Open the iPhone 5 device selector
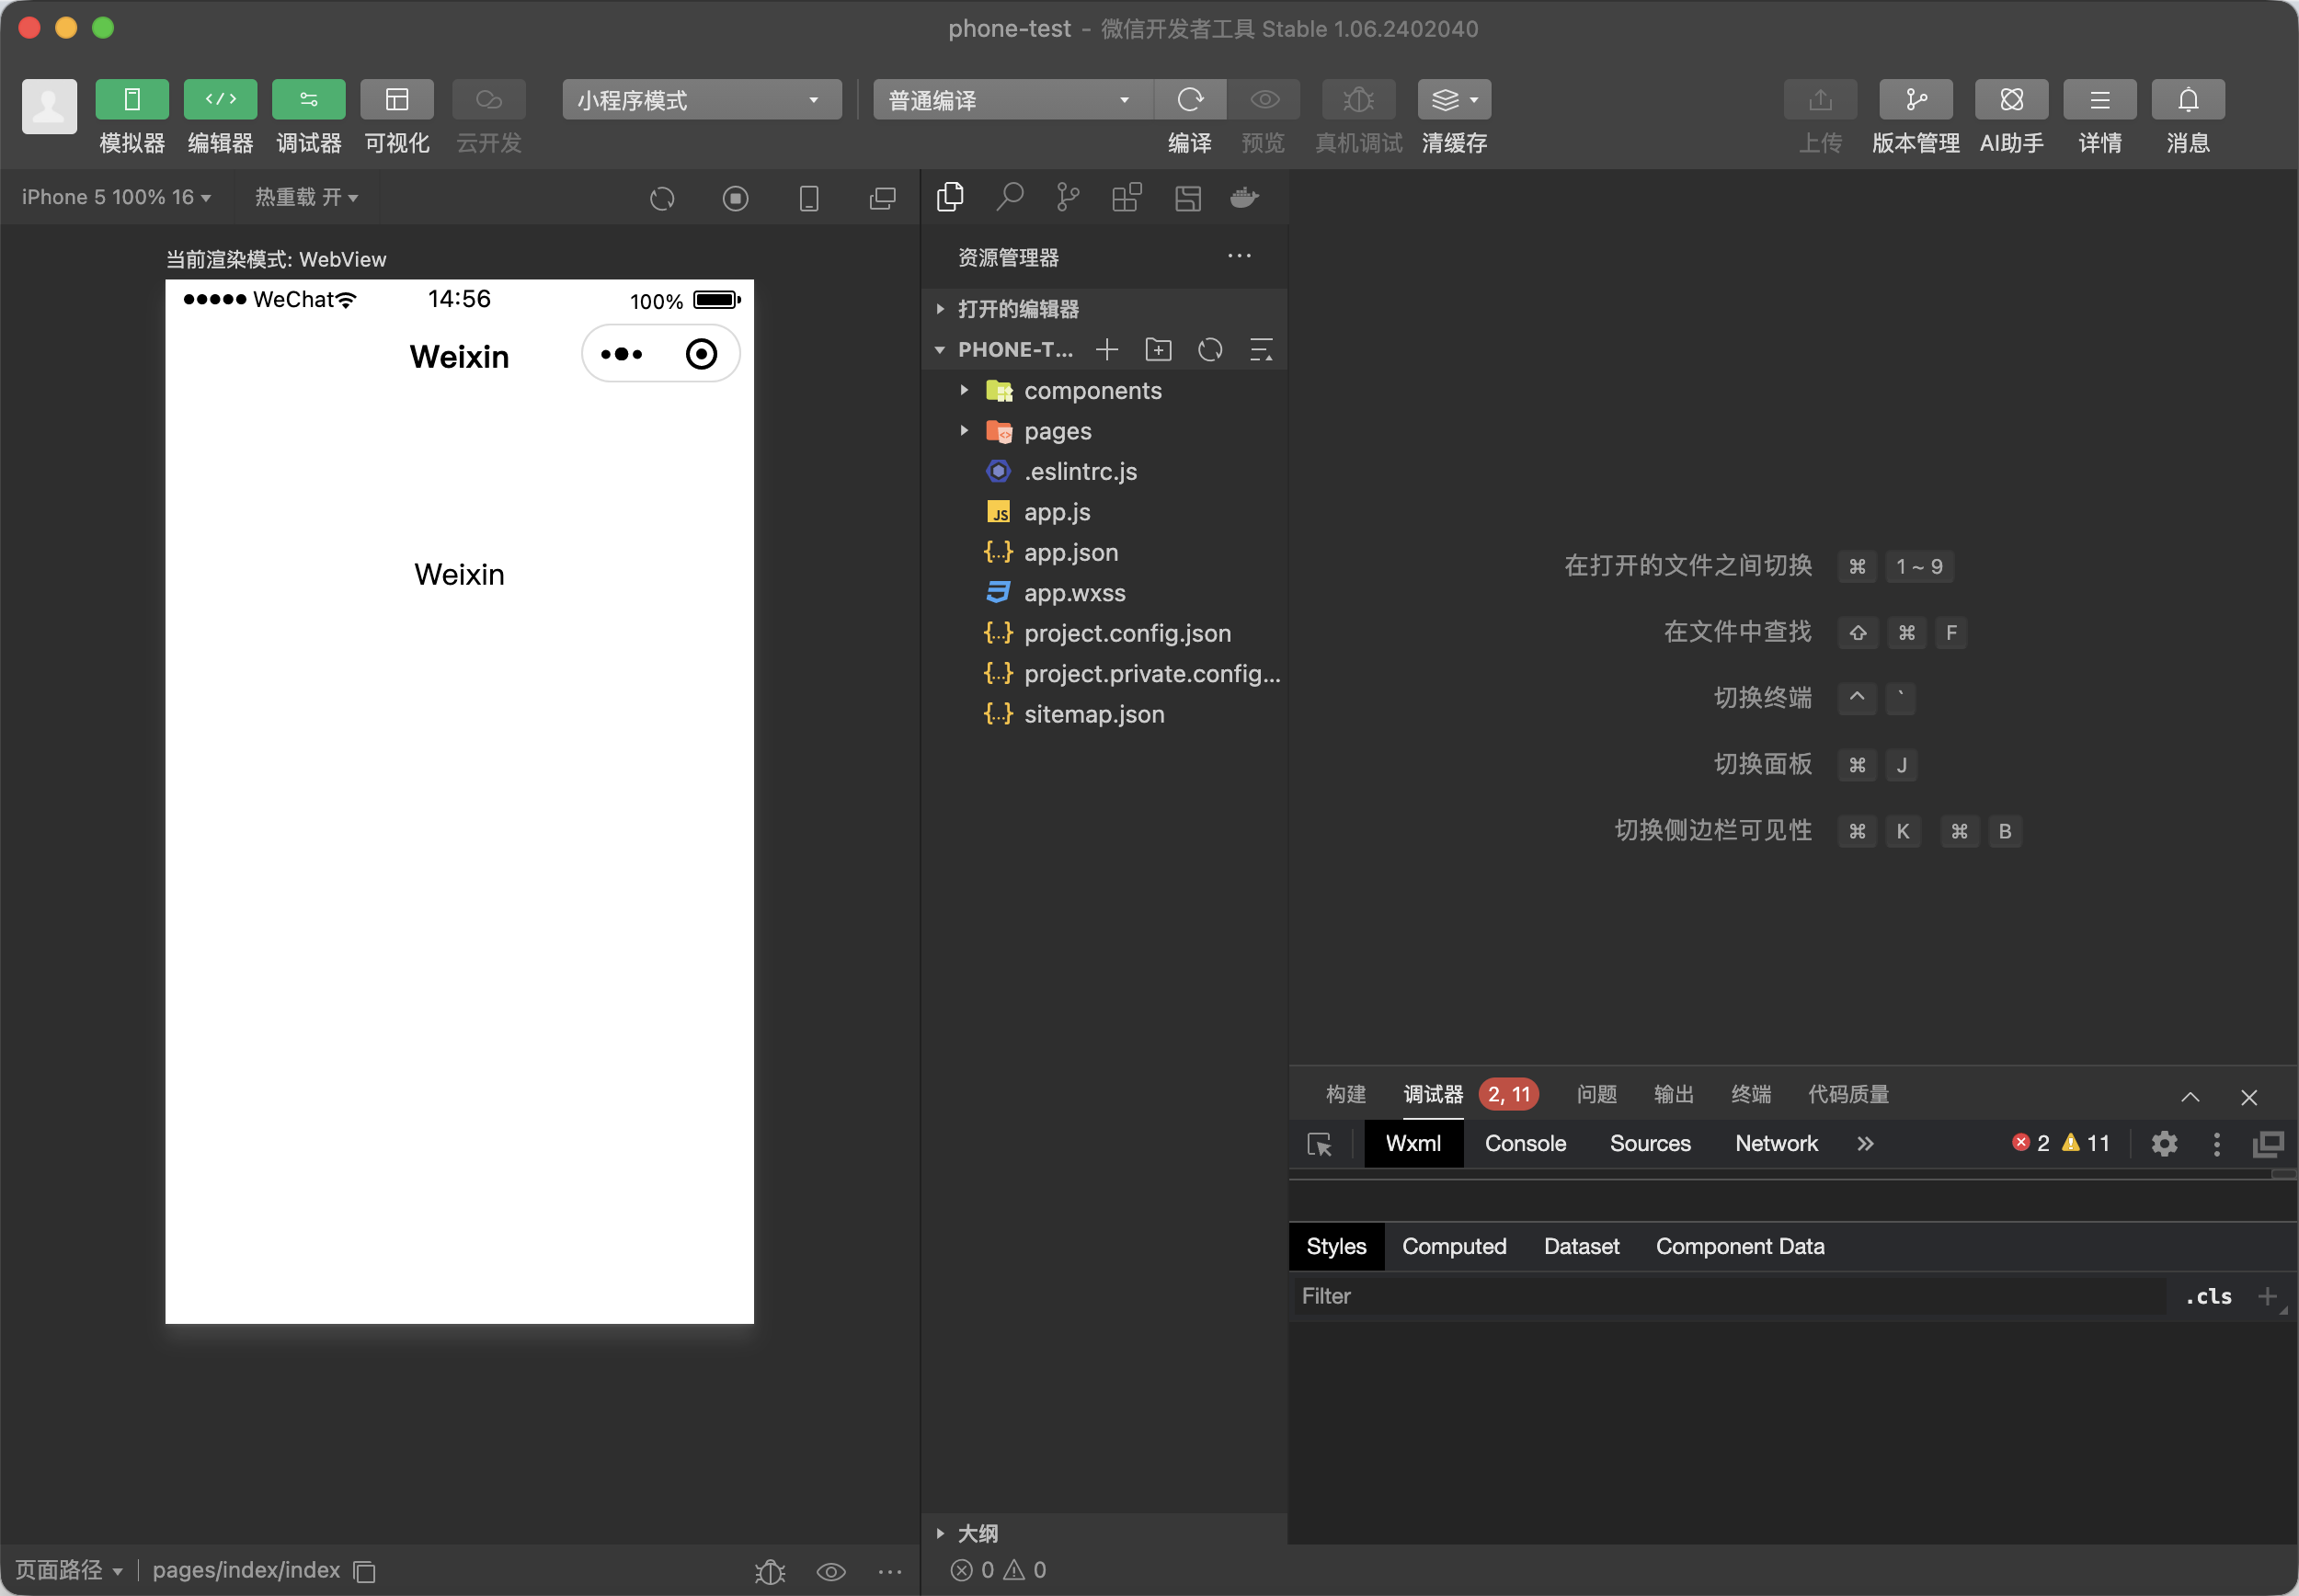2299x1596 pixels. click(113, 196)
